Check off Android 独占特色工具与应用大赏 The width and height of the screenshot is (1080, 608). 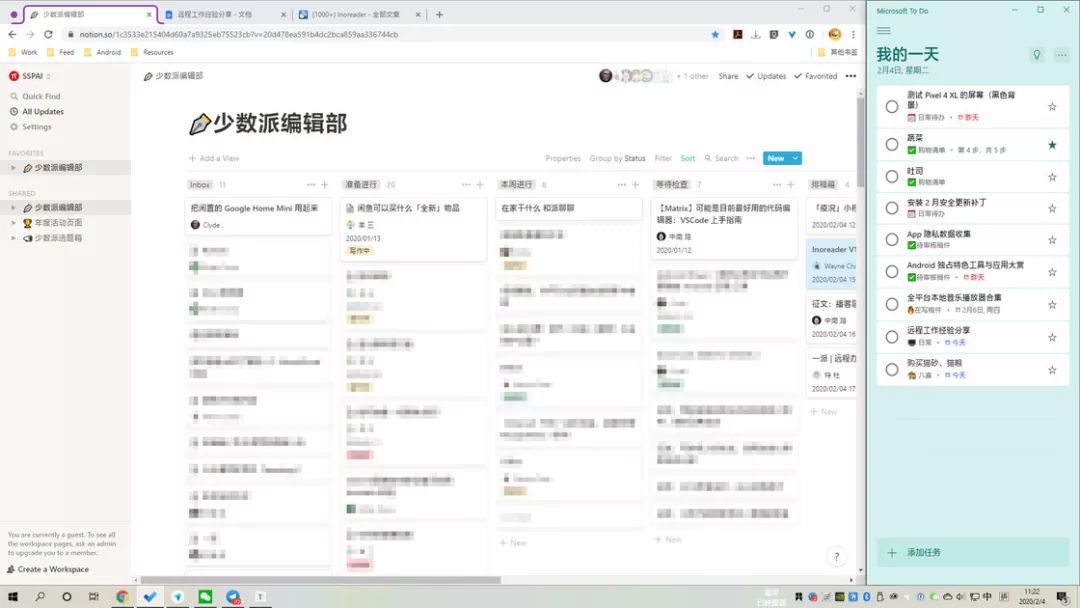coord(891,271)
